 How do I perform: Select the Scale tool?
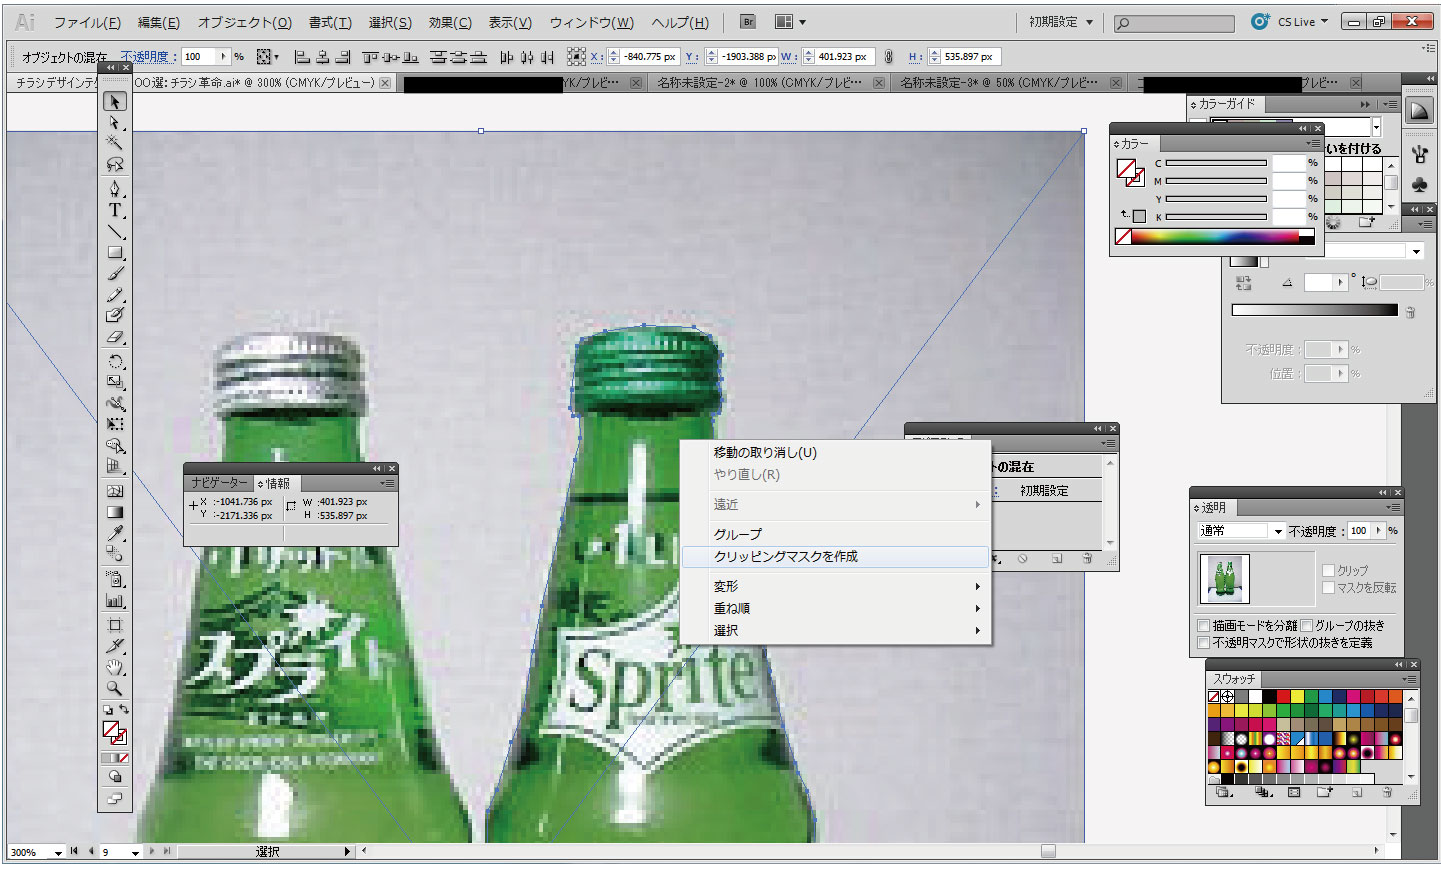click(115, 382)
